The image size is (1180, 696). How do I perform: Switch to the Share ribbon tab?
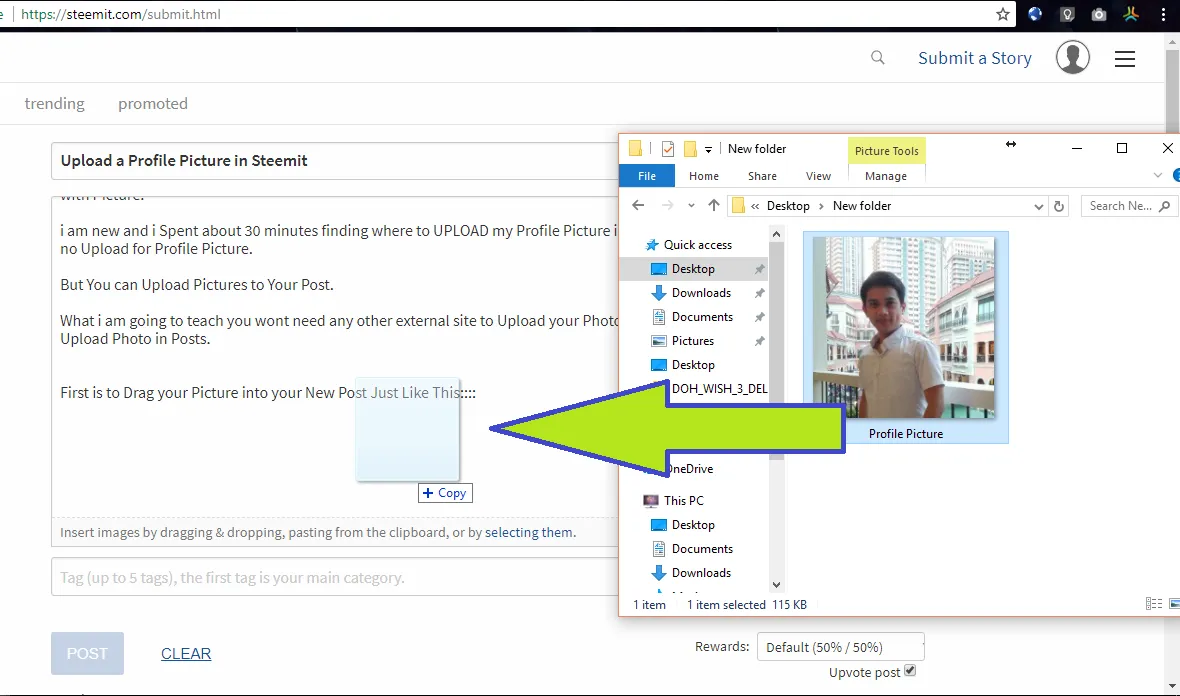[x=762, y=176]
